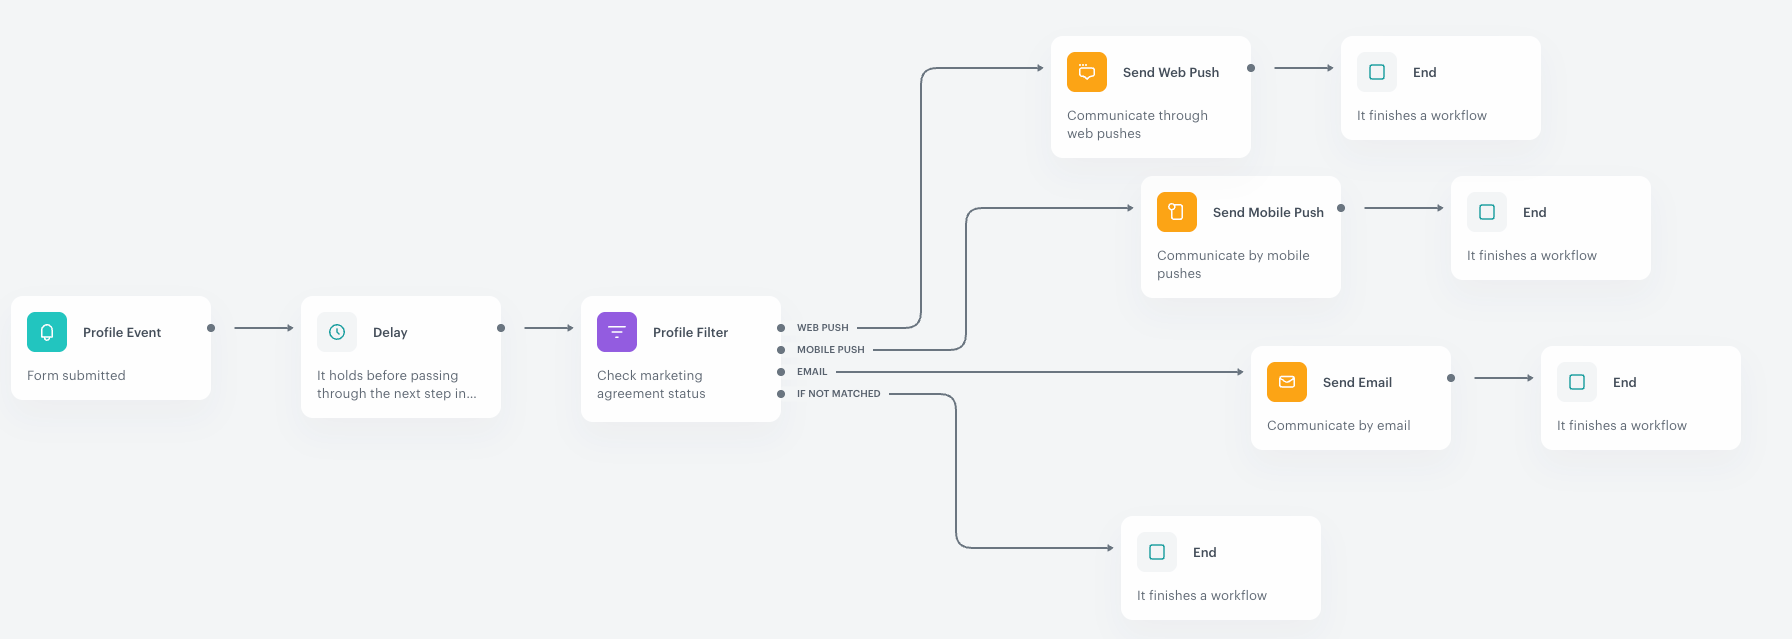Select the orange Send Web Push icon
Screen dimensions: 1792x639
click(x=1087, y=72)
